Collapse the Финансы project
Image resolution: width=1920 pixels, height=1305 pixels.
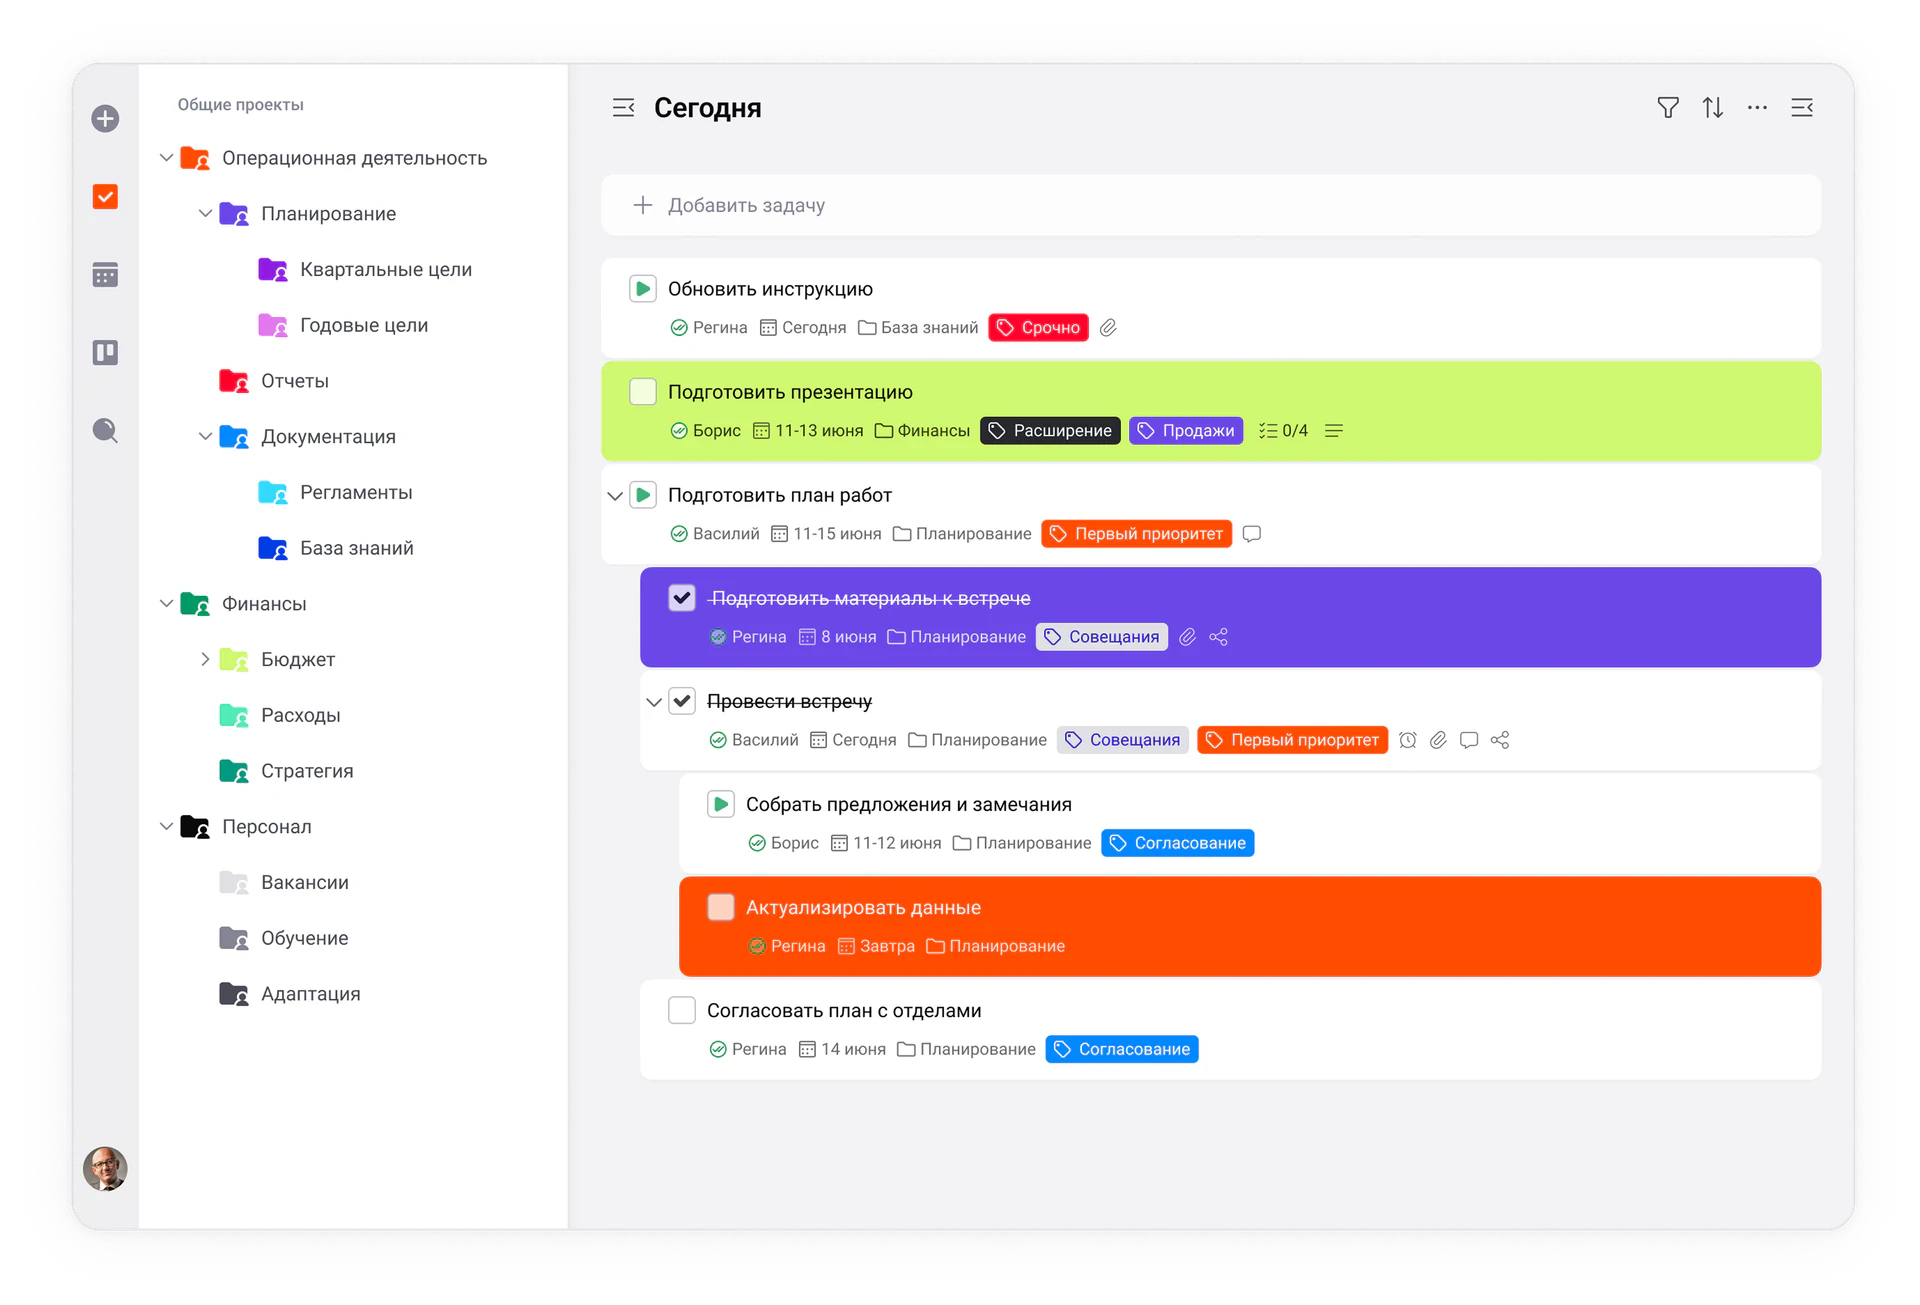click(x=166, y=604)
